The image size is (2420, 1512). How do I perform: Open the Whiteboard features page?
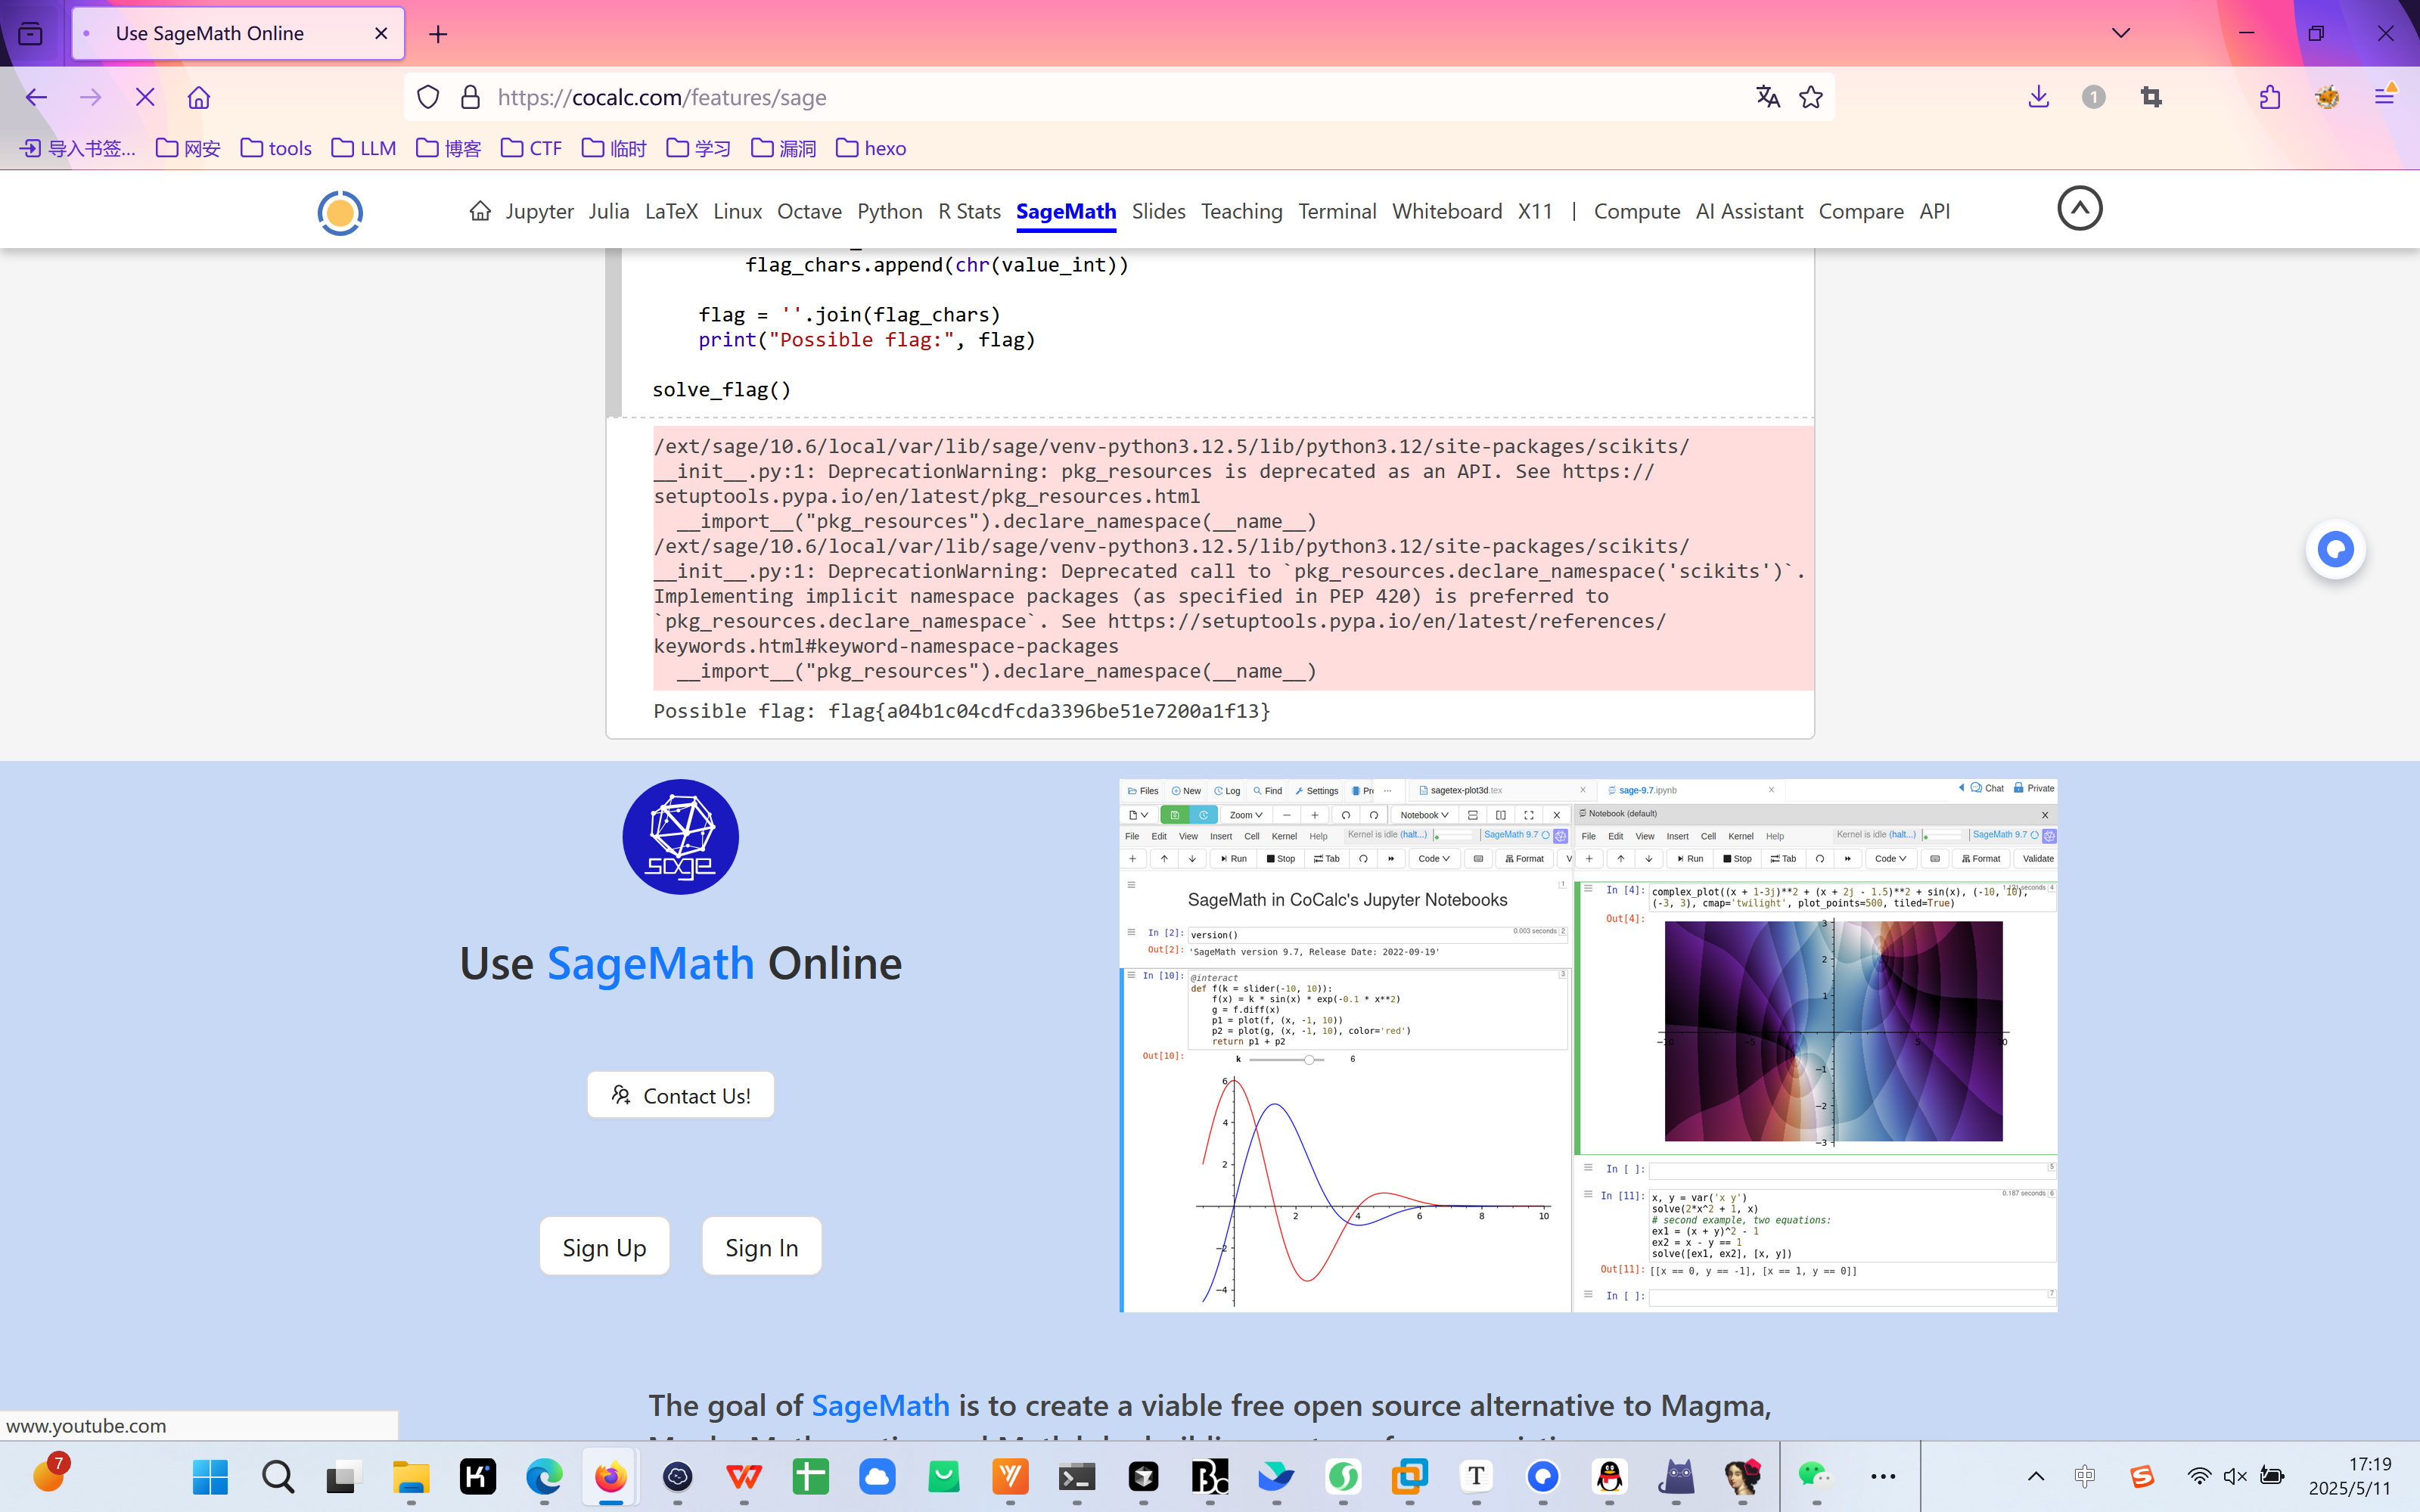point(1447,211)
